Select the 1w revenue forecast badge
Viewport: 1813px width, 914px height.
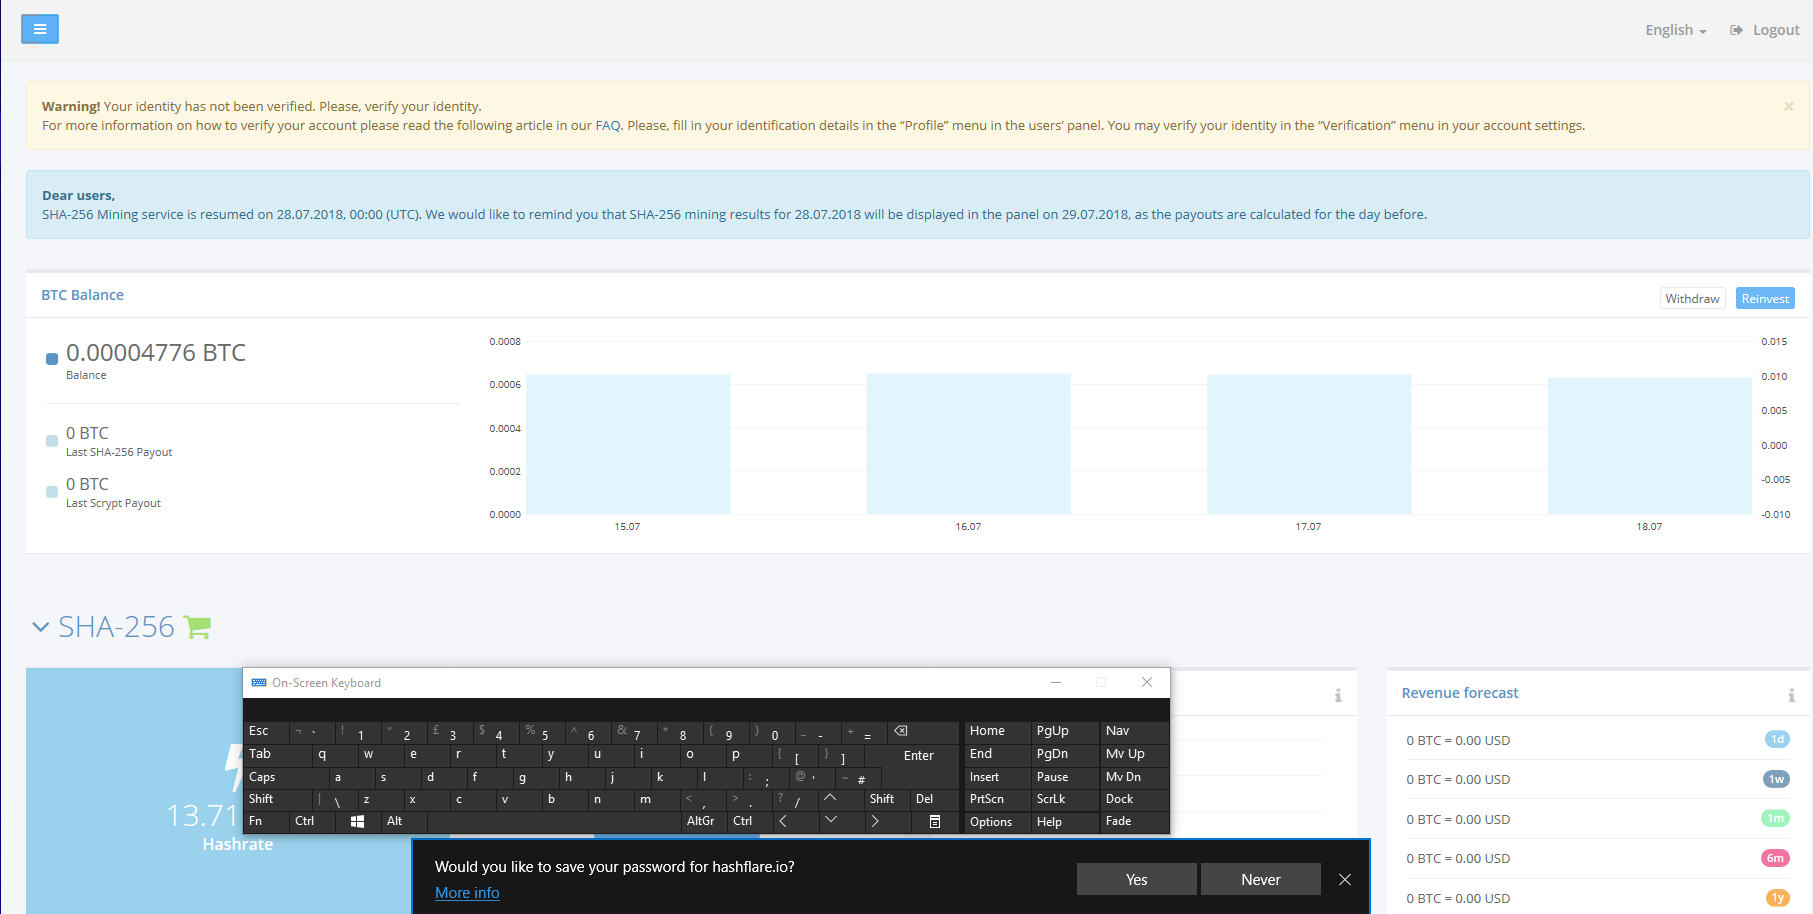(x=1776, y=779)
